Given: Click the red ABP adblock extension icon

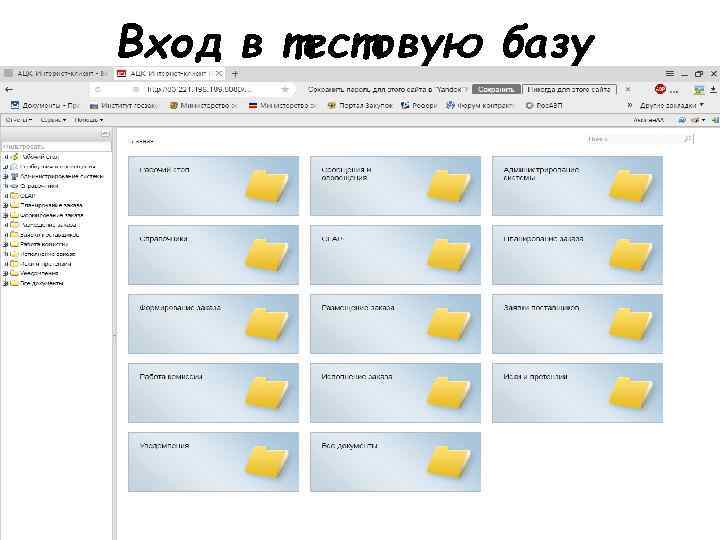Looking at the screenshot, I should point(660,89).
